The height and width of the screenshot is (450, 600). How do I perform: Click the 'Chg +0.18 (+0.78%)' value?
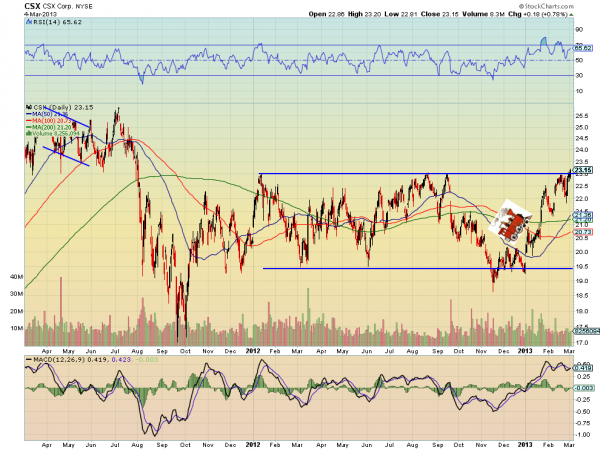point(537,14)
